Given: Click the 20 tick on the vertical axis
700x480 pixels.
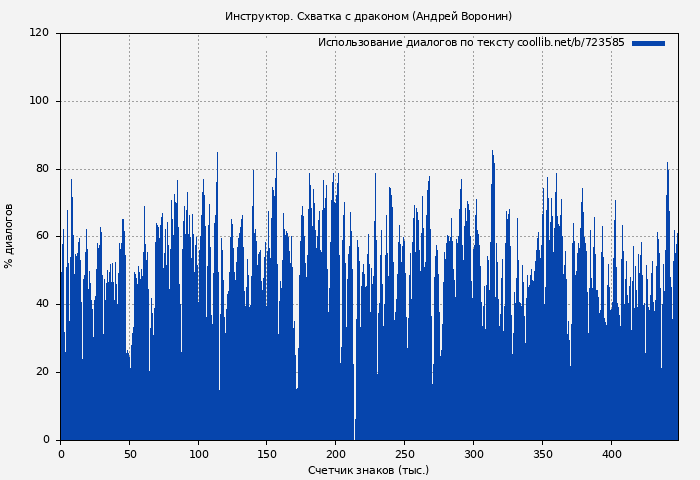Looking at the screenshot, I should [x=43, y=372].
